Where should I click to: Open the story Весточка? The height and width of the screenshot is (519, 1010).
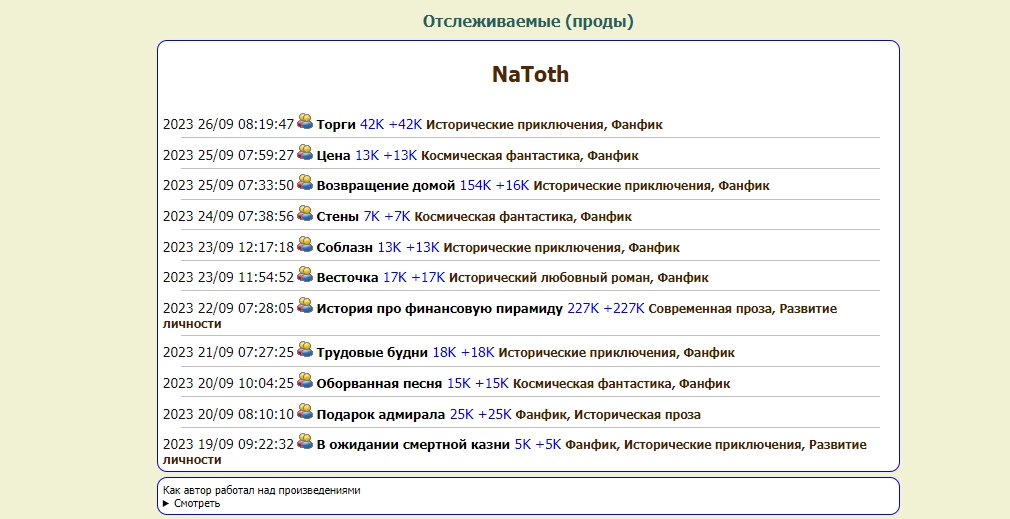point(347,278)
